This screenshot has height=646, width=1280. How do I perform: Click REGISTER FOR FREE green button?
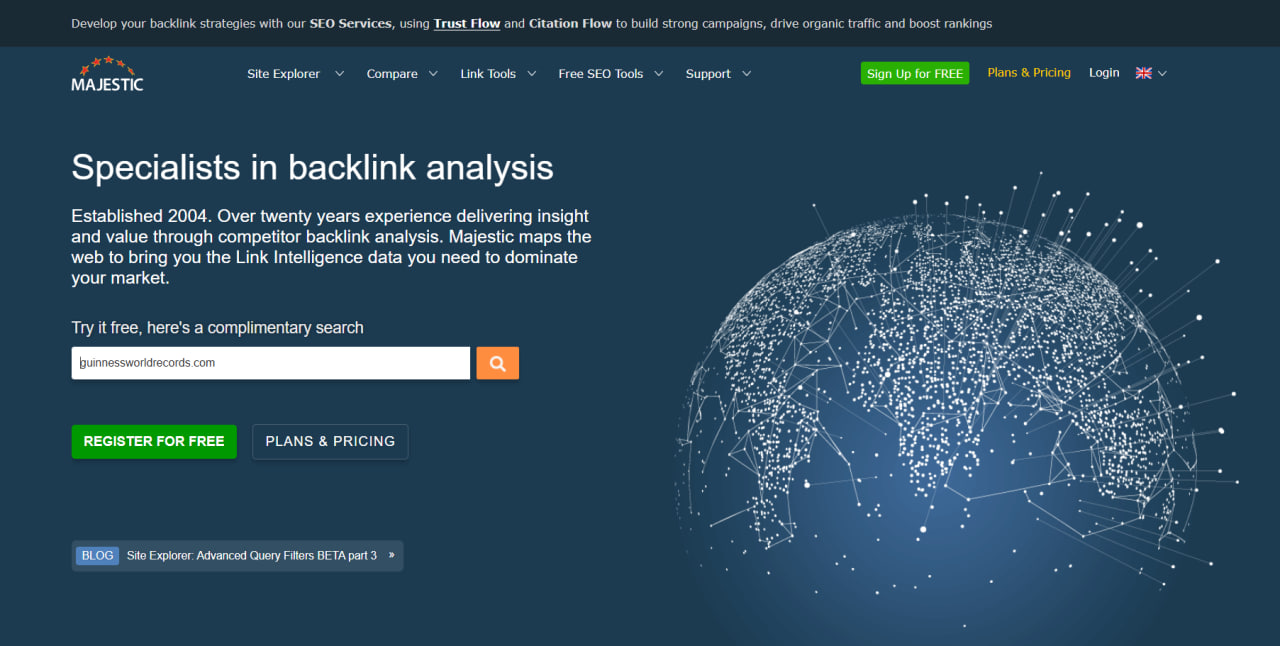pyautogui.click(x=154, y=441)
